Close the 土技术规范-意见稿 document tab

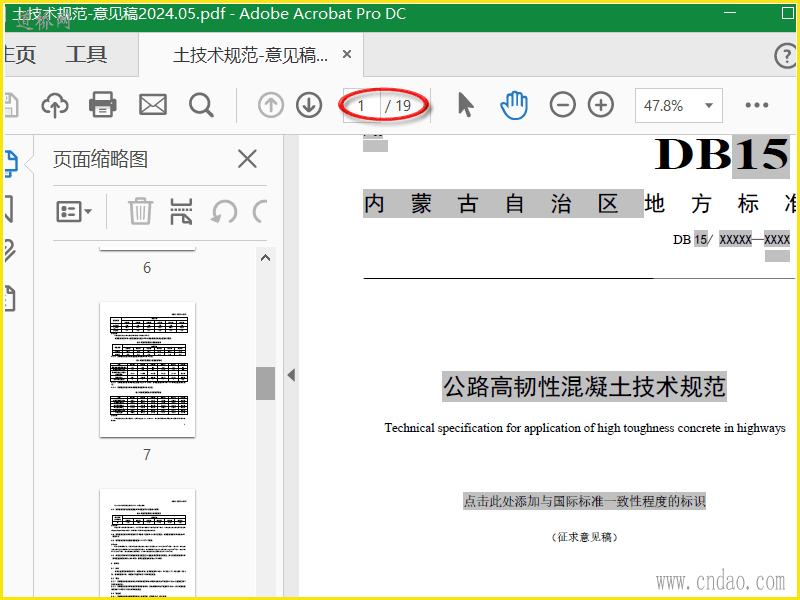(x=347, y=54)
